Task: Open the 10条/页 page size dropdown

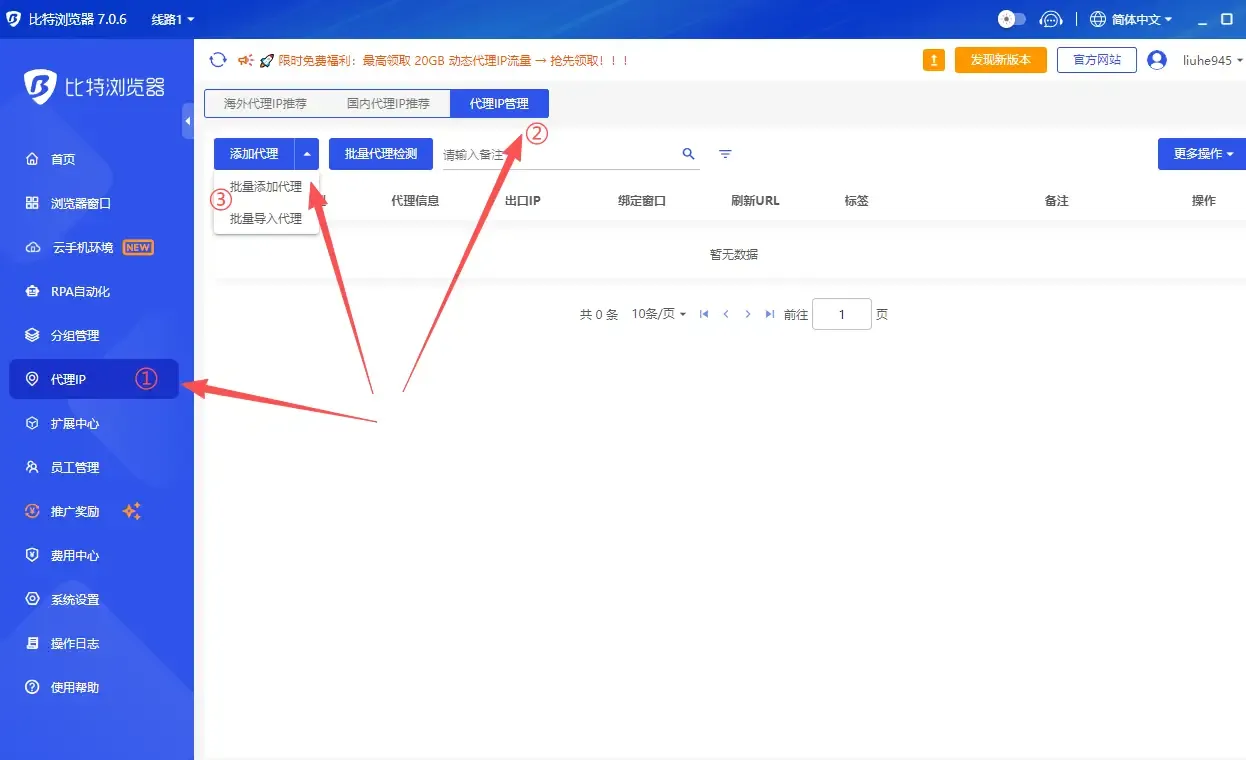Action: 658,314
